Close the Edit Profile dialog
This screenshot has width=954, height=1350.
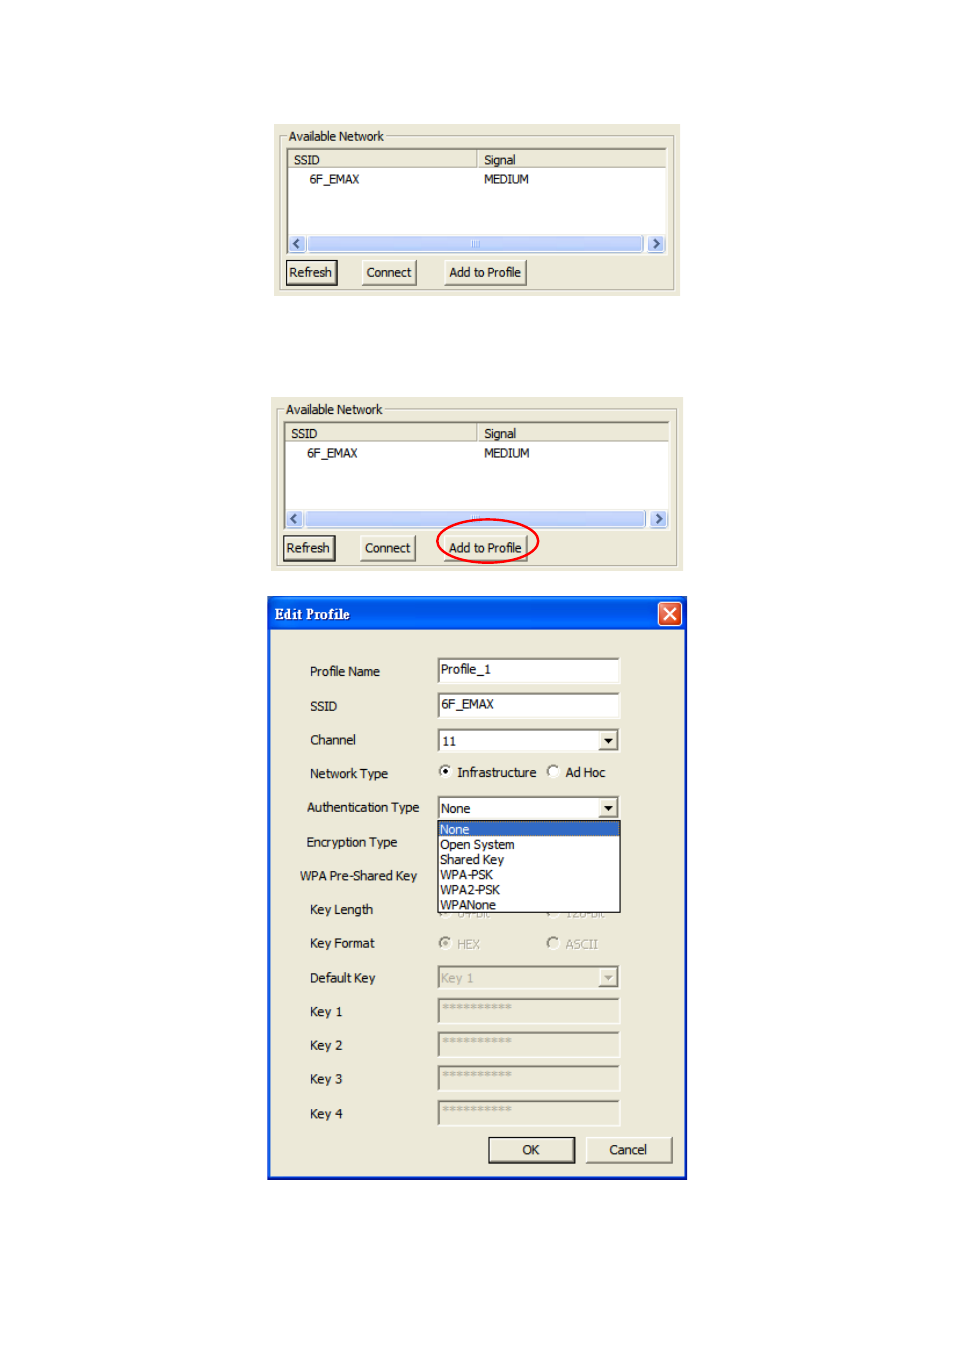coord(669,614)
